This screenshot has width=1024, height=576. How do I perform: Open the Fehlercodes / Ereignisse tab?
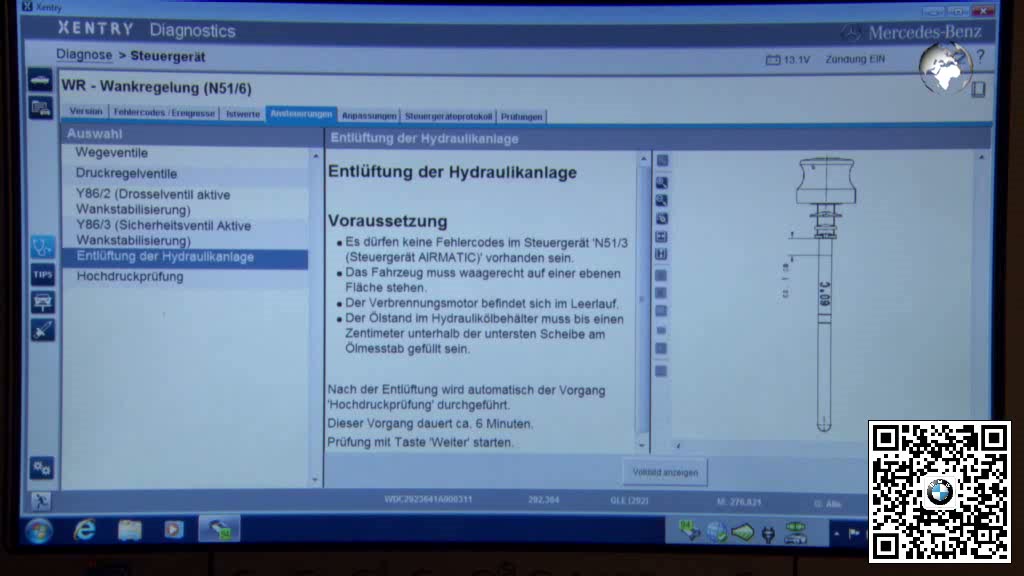coord(164,112)
